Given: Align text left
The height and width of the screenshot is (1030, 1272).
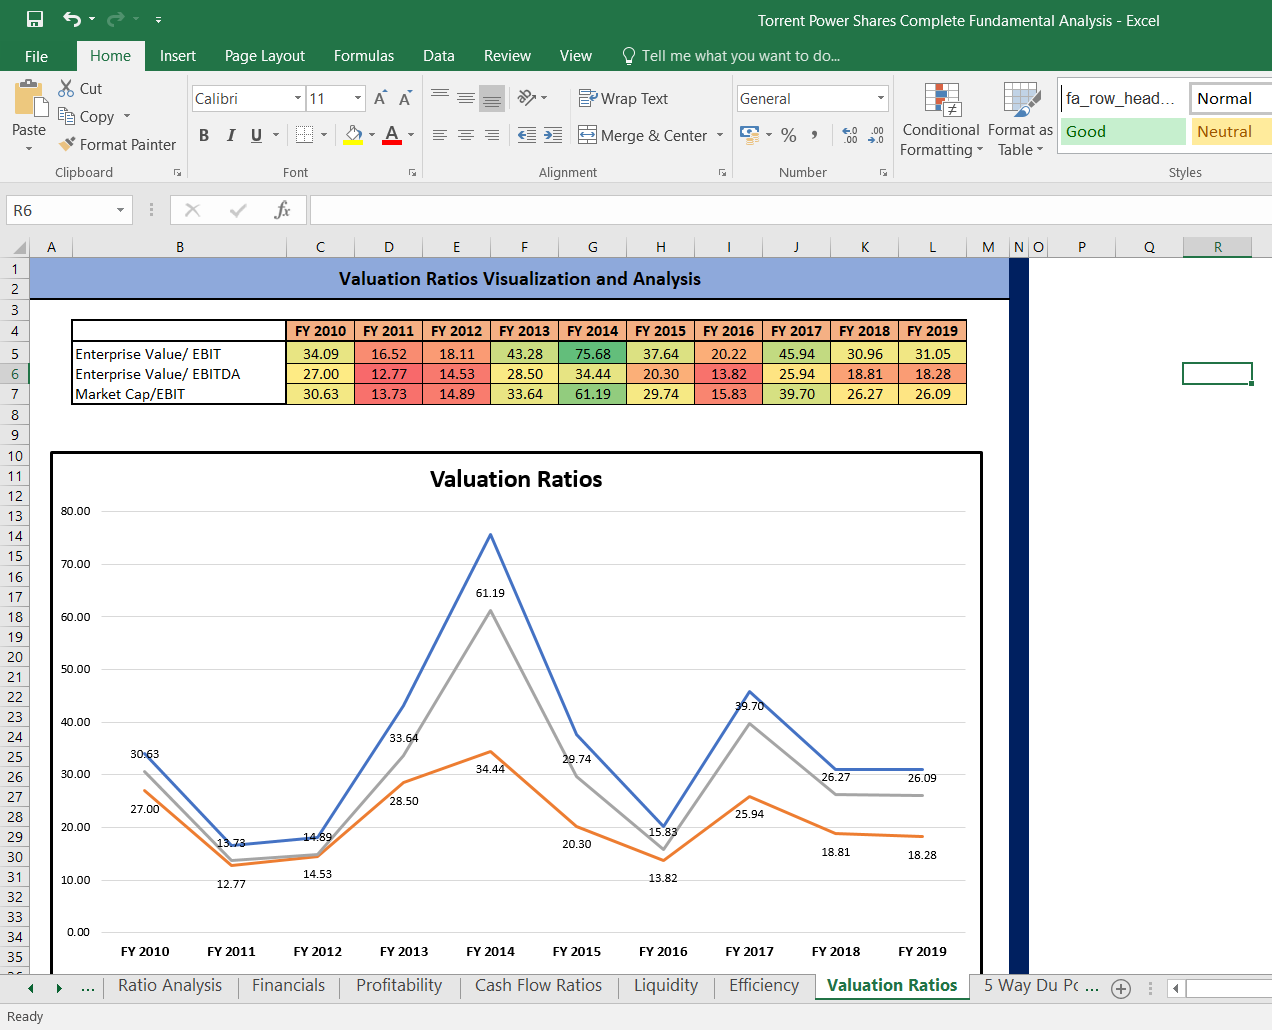Looking at the screenshot, I should 440,135.
